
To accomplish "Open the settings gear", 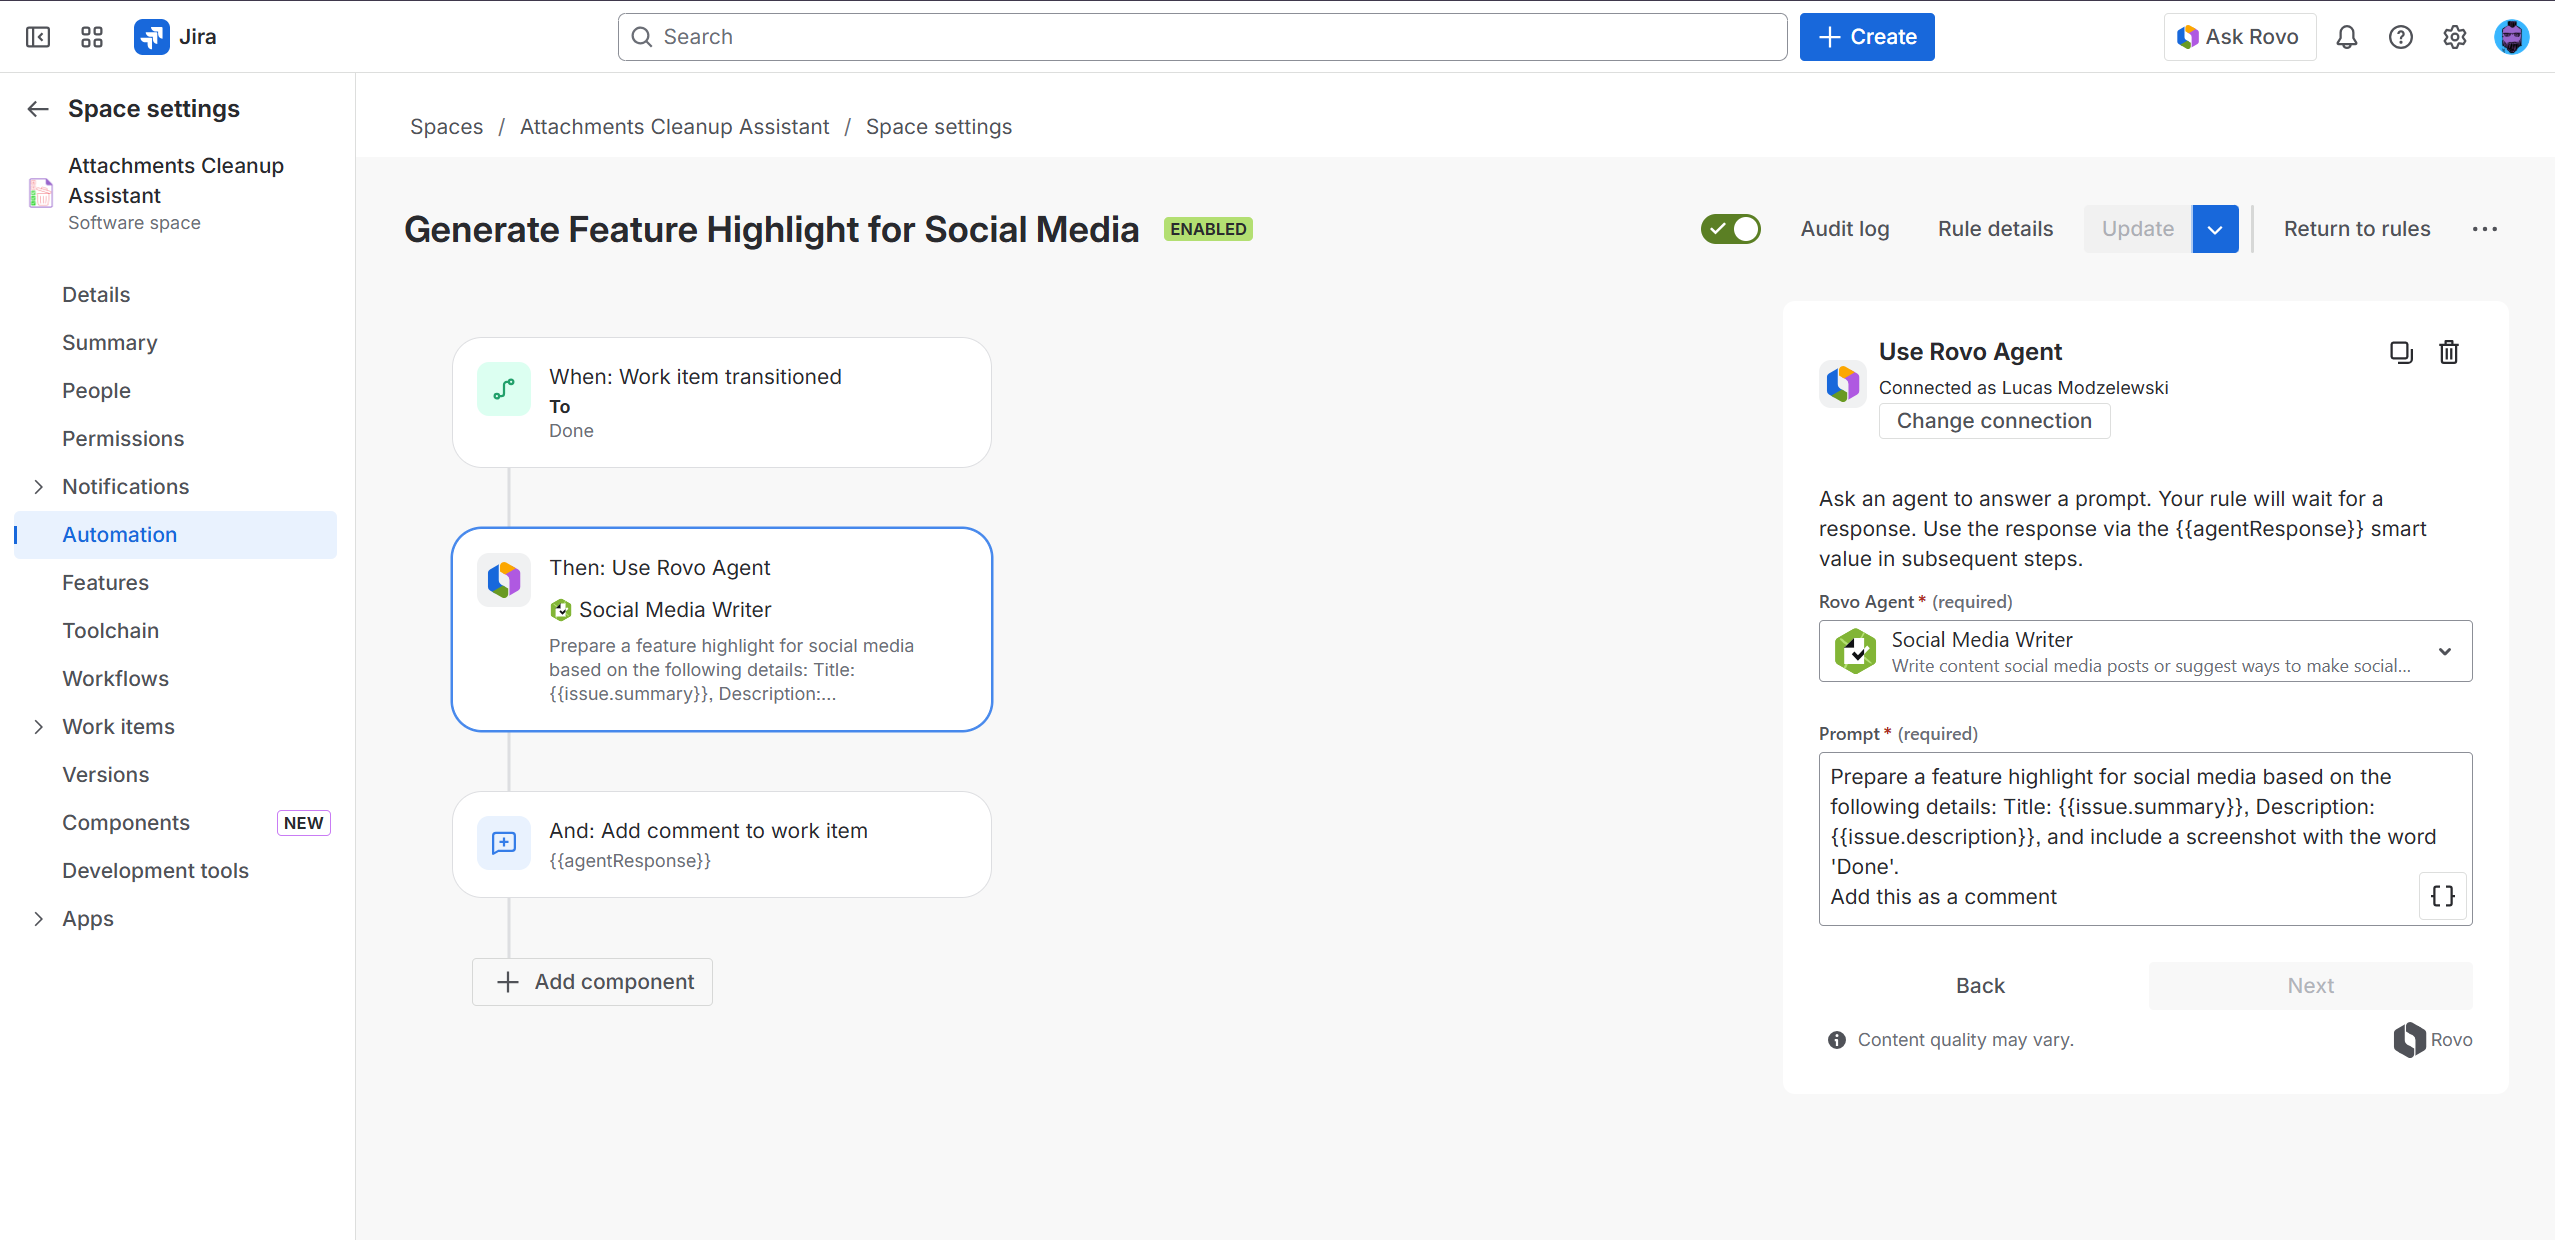I will pyautogui.click(x=2456, y=36).
